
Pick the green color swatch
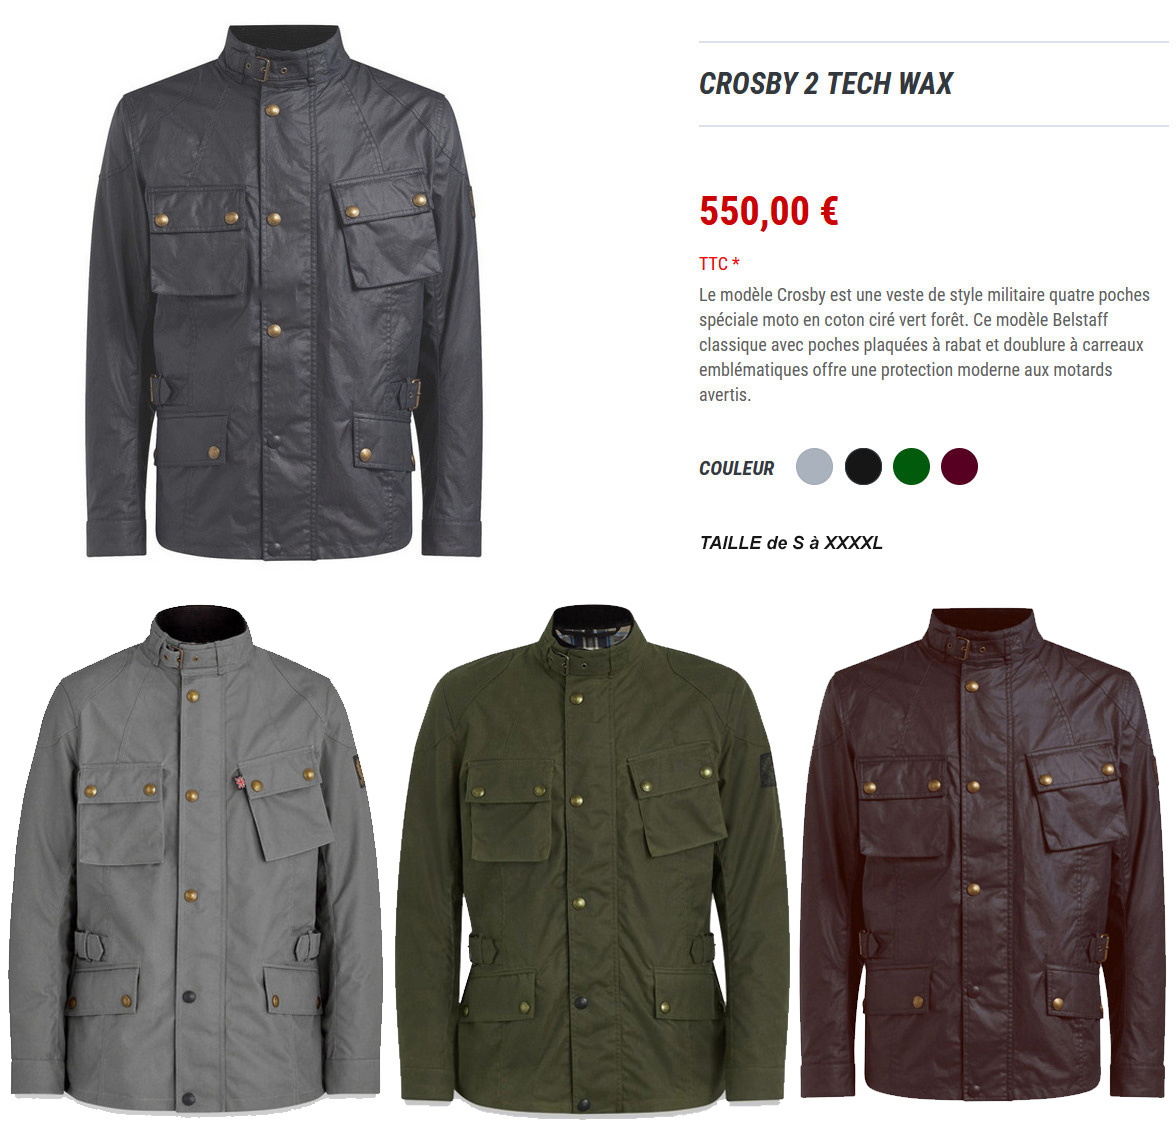[911, 467]
